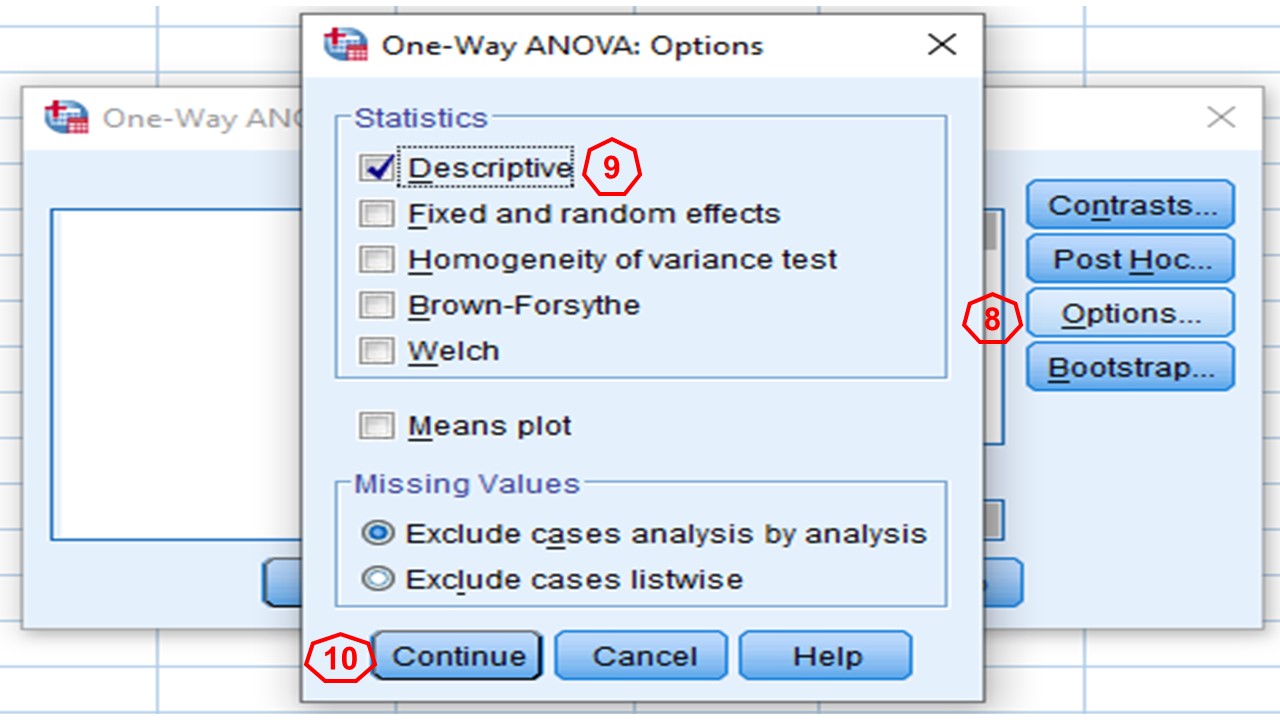Enable Fixed and random effects
The height and width of the screenshot is (720, 1280).
(x=377, y=214)
